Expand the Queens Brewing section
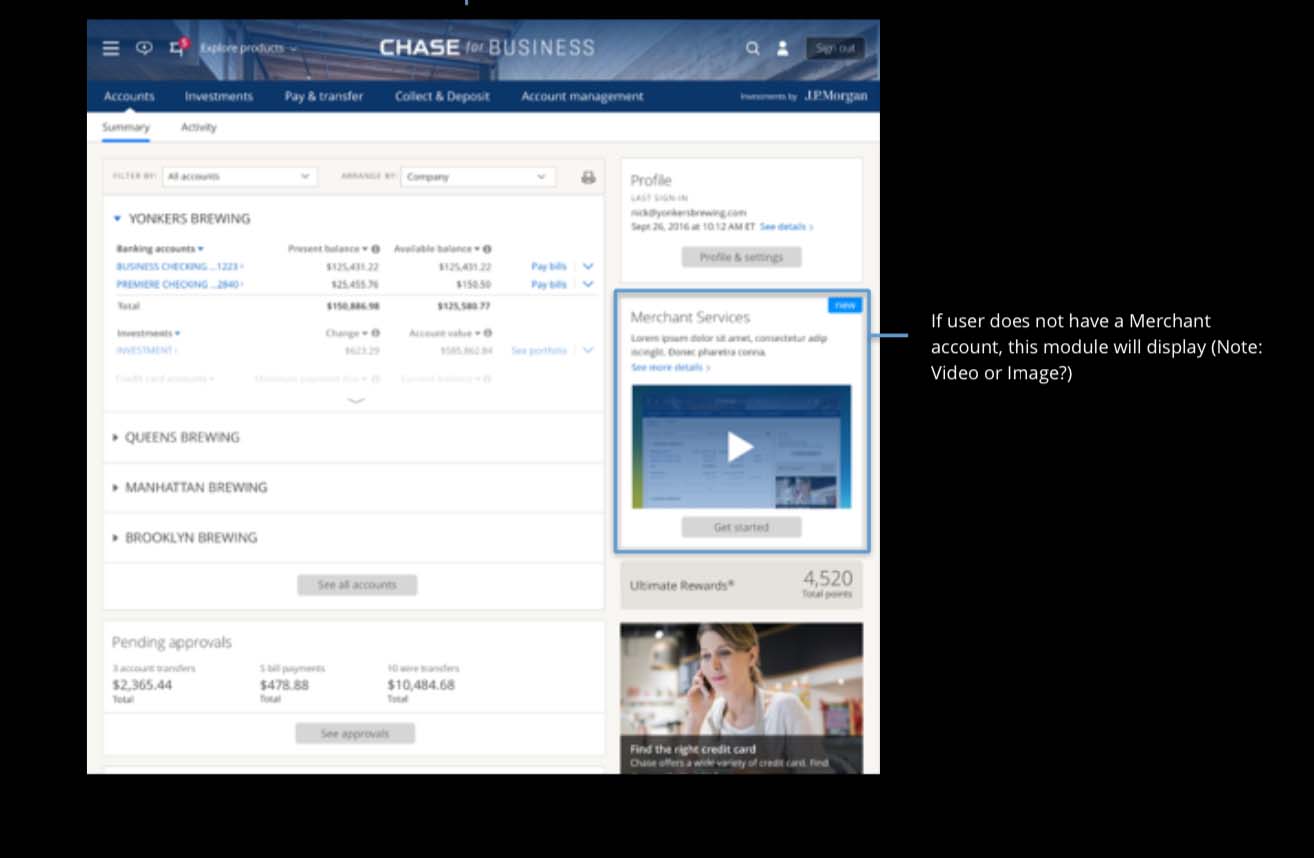Screen dimensions: 1314x858 click(x=115, y=438)
